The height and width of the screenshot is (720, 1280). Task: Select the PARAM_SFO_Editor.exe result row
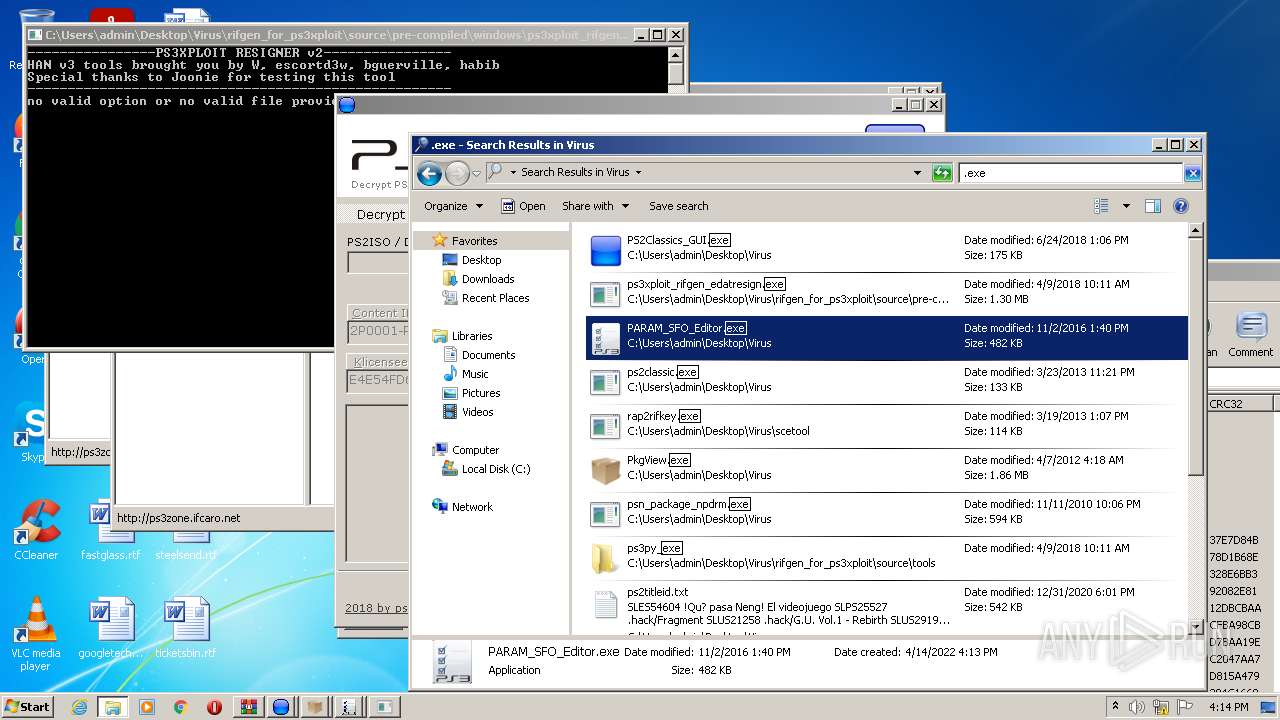[x=887, y=338]
